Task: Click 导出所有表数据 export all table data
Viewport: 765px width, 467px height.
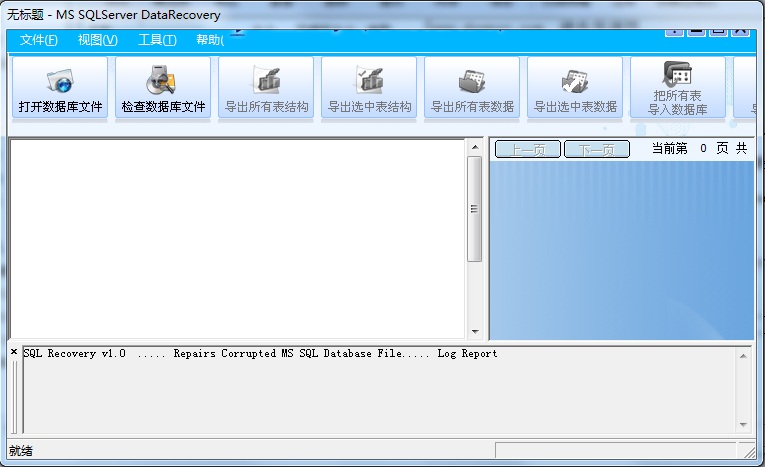Action: 472,87
